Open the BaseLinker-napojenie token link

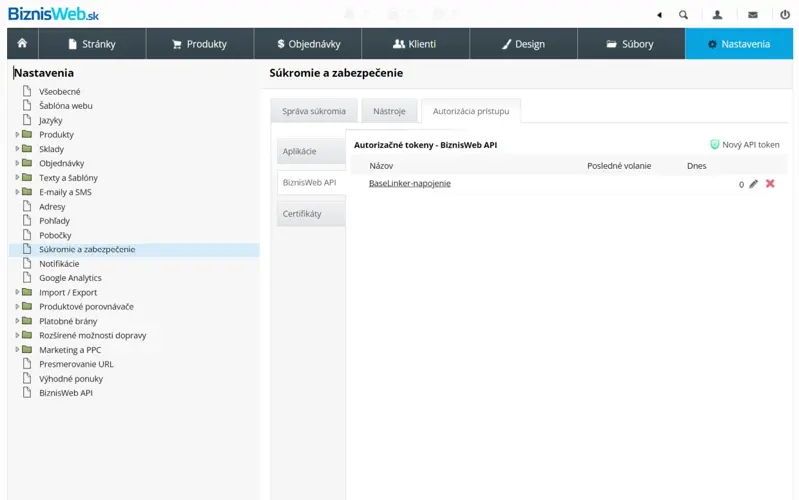coord(410,183)
